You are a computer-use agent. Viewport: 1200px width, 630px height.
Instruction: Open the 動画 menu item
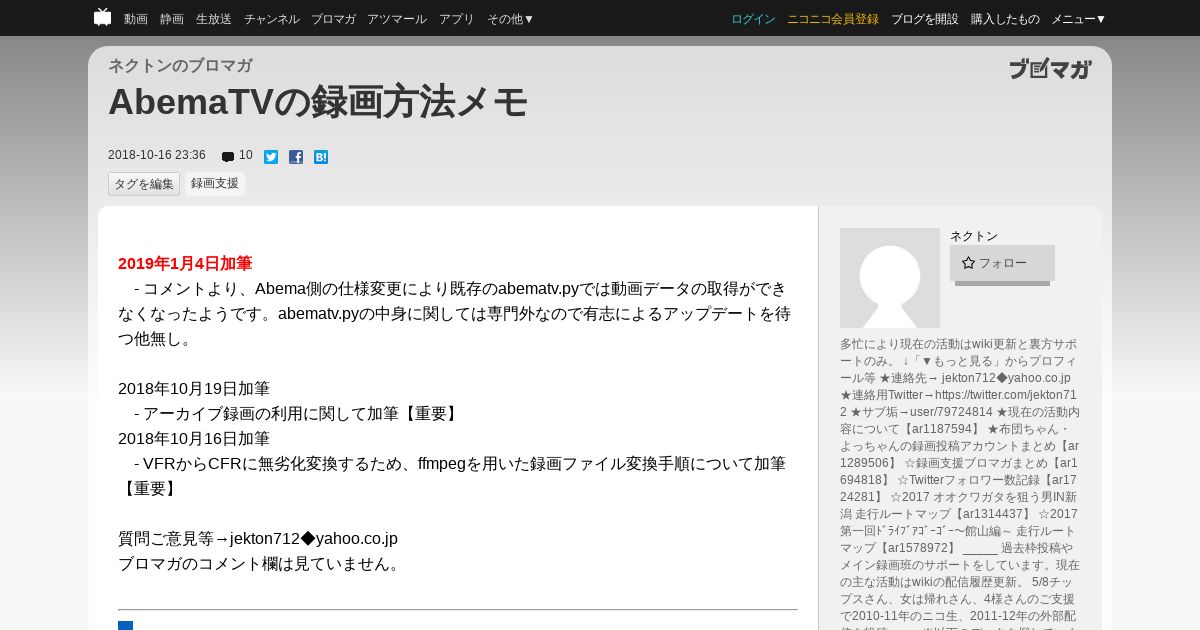pos(136,19)
